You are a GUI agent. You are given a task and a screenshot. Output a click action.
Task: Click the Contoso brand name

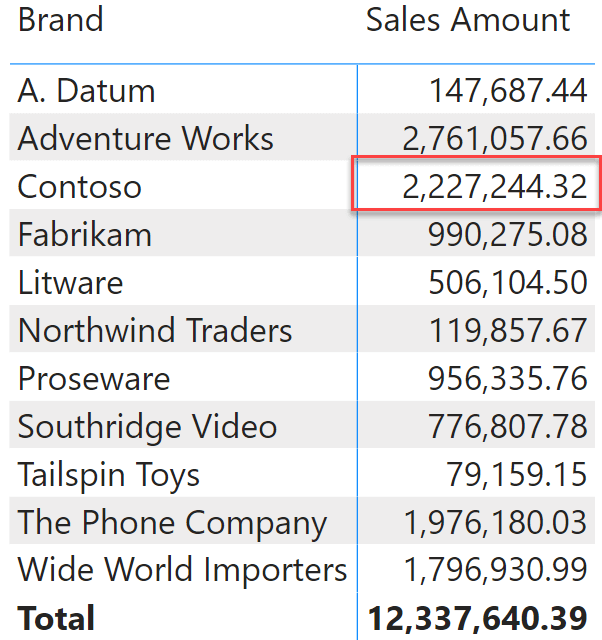[80, 187]
